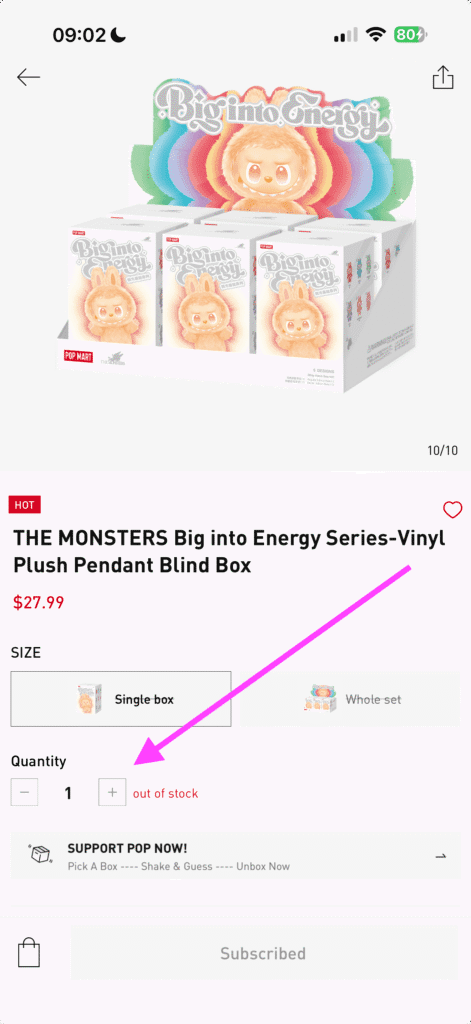Tap the battery indicator in status bar

[410, 35]
